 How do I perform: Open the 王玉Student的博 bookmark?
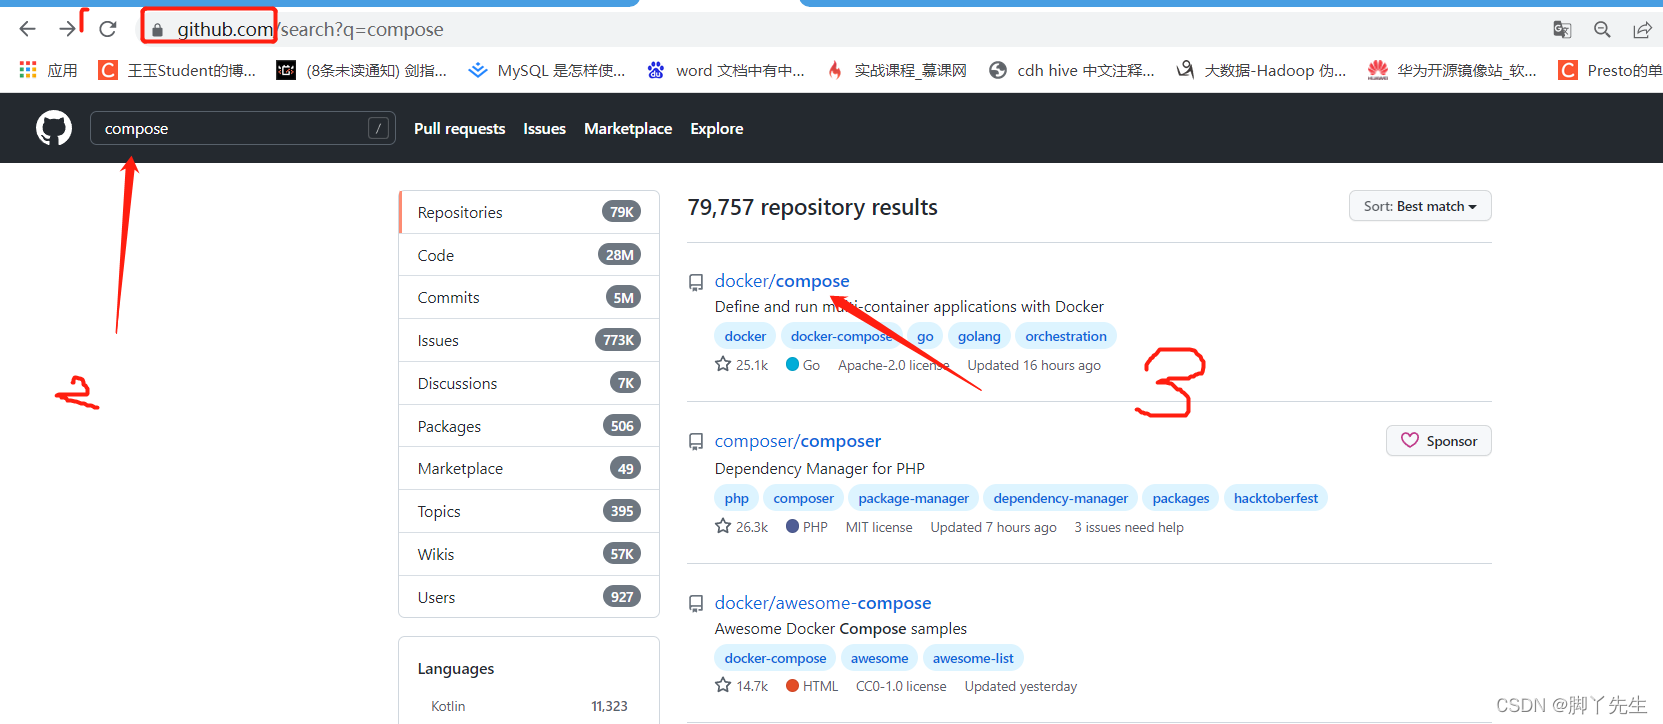coord(177,70)
